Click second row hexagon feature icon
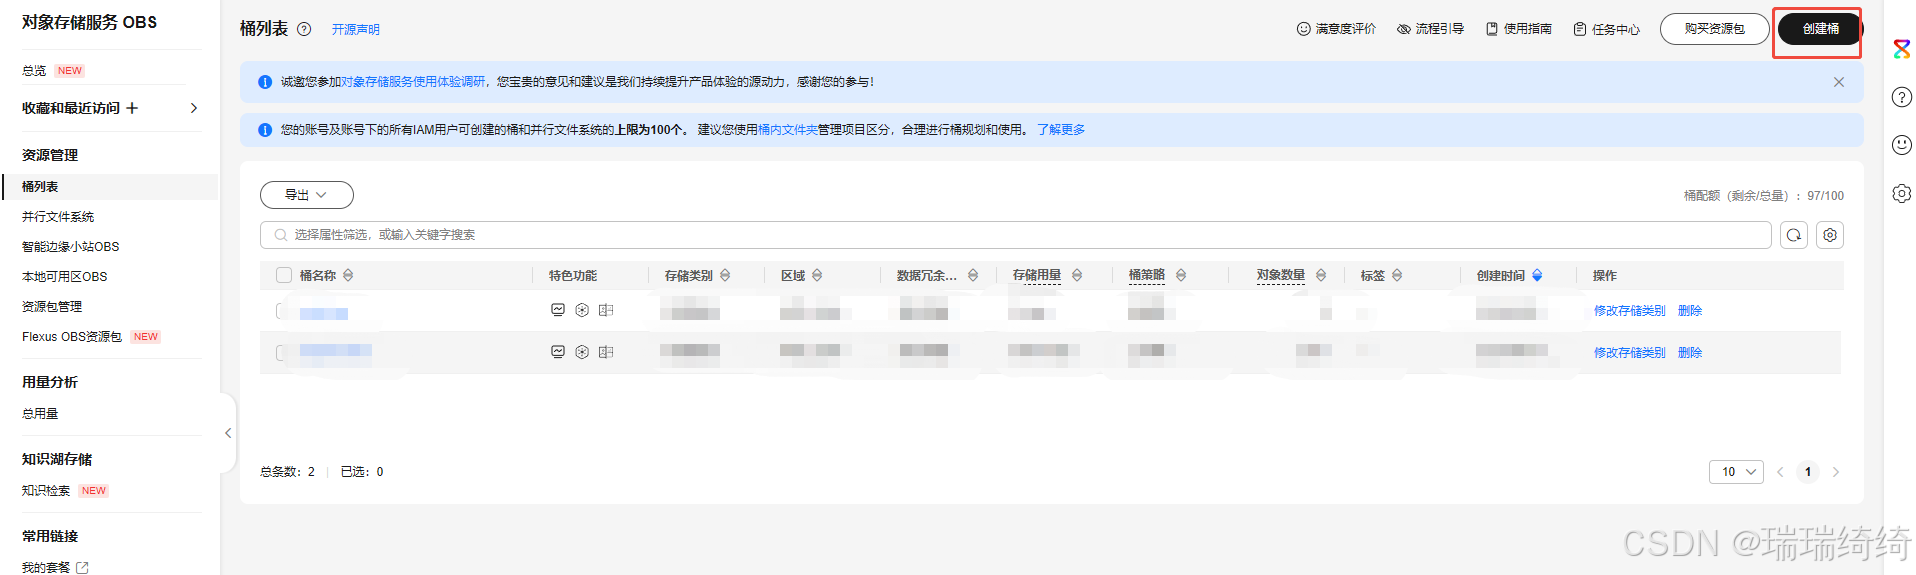 582,352
